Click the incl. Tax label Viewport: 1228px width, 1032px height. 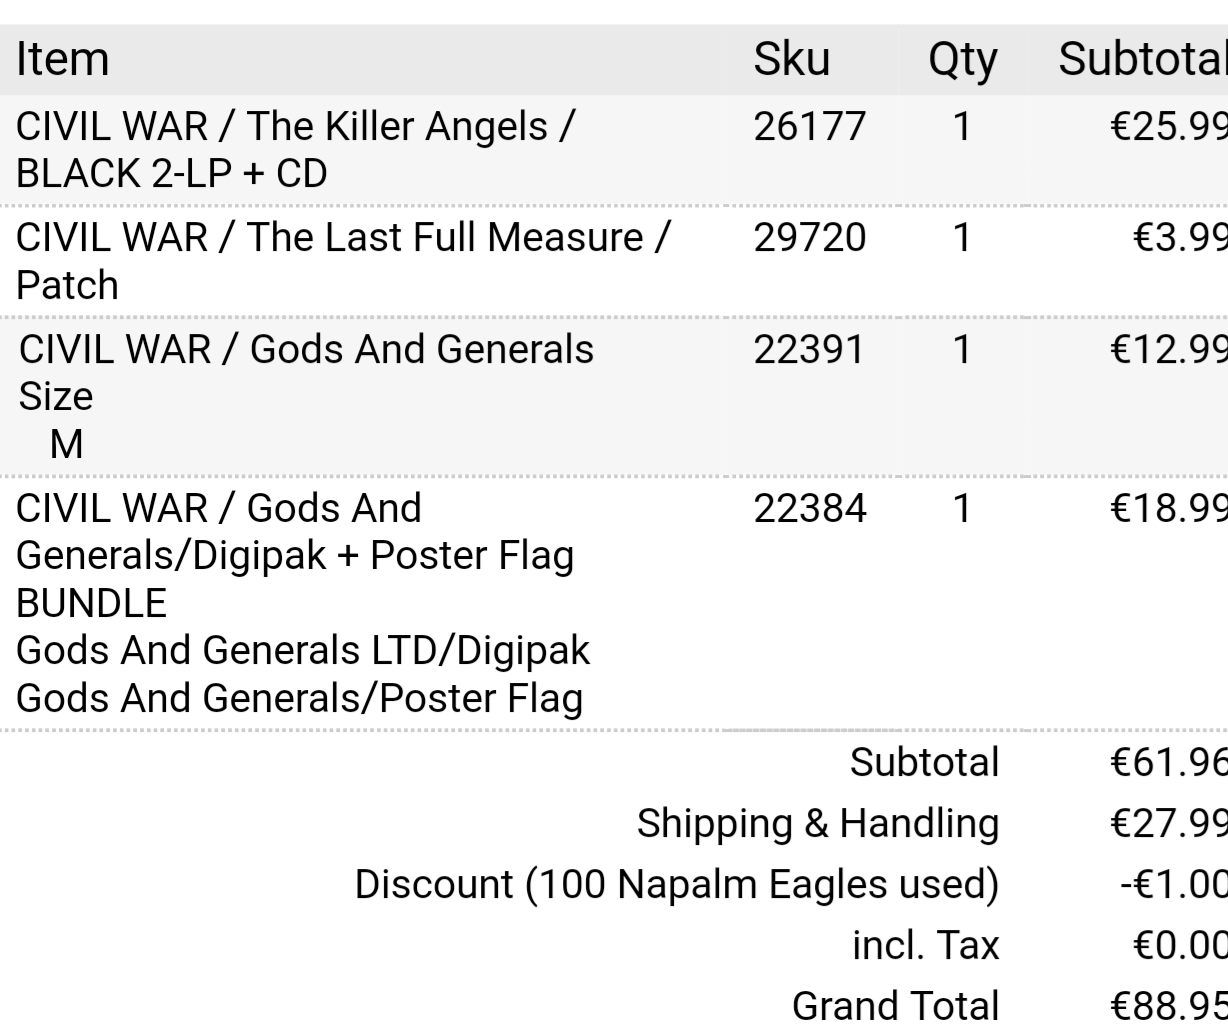click(x=925, y=945)
